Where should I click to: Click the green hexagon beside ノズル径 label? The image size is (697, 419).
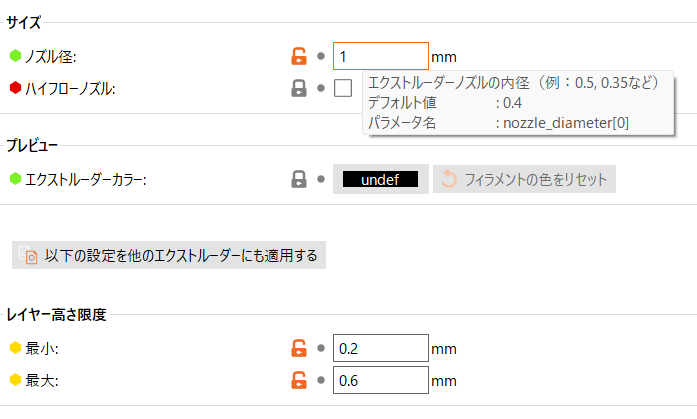tap(15, 57)
